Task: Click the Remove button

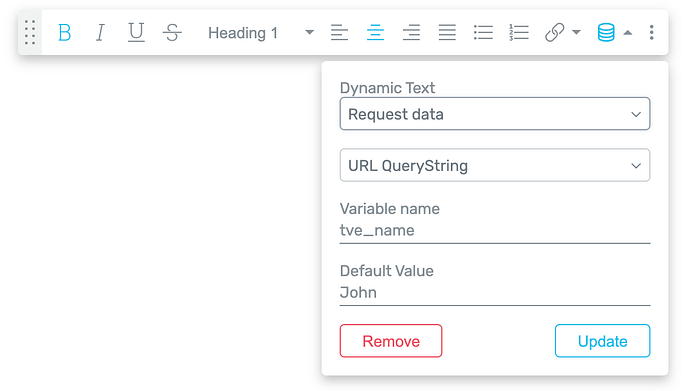Action: (x=391, y=341)
